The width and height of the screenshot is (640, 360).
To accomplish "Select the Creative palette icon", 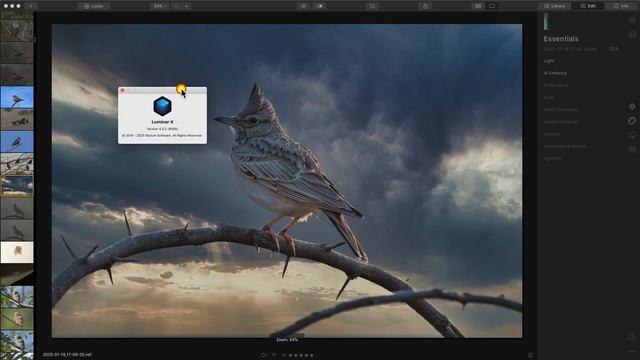I will pos(632,121).
